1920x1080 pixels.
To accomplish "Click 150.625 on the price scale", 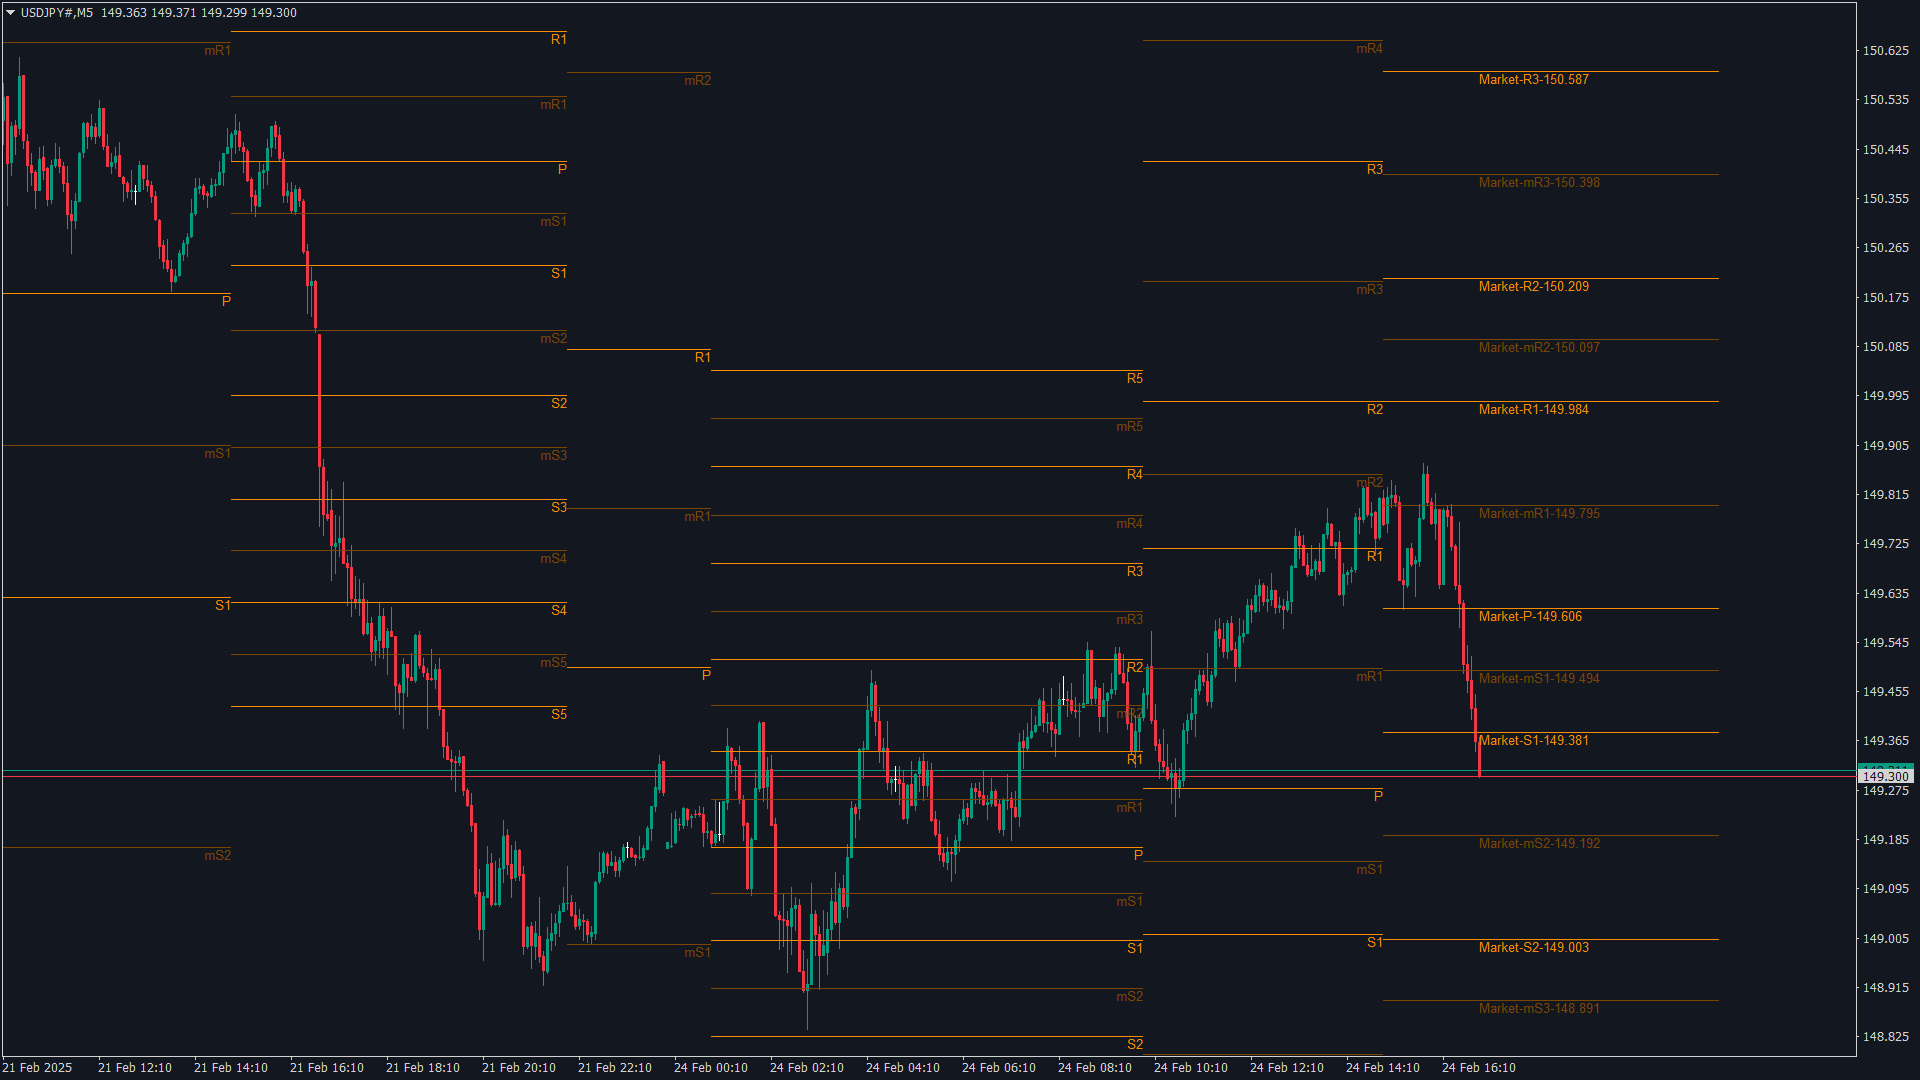I will point(1885,51).
